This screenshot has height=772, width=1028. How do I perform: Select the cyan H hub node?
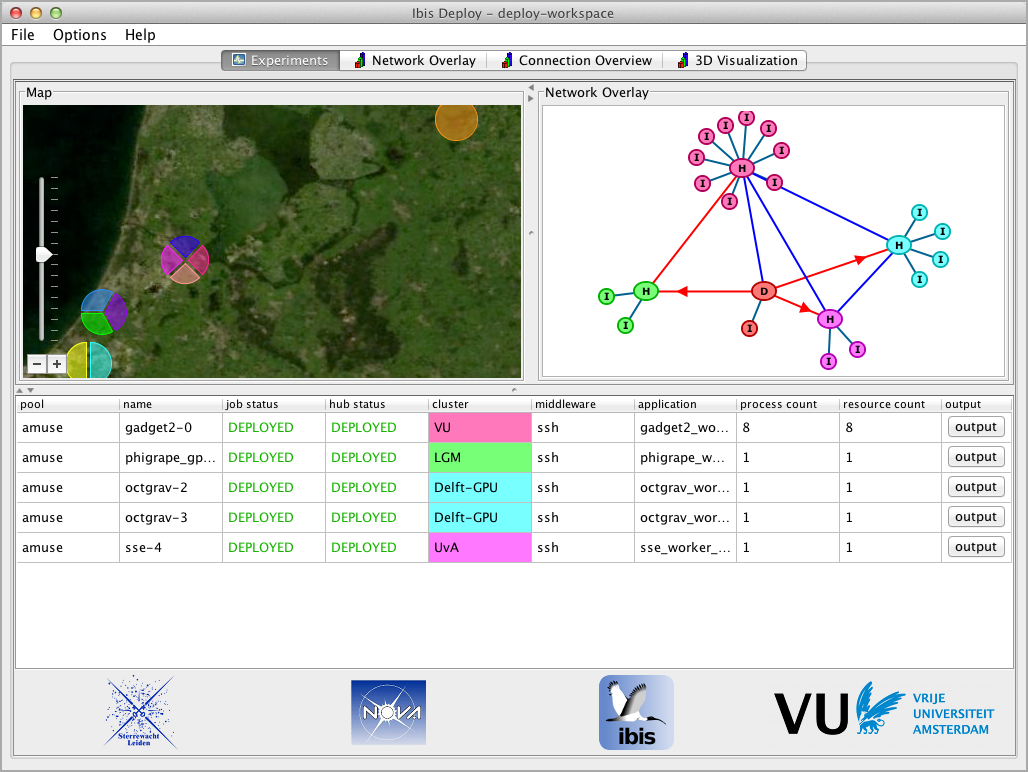coord(899,245)
